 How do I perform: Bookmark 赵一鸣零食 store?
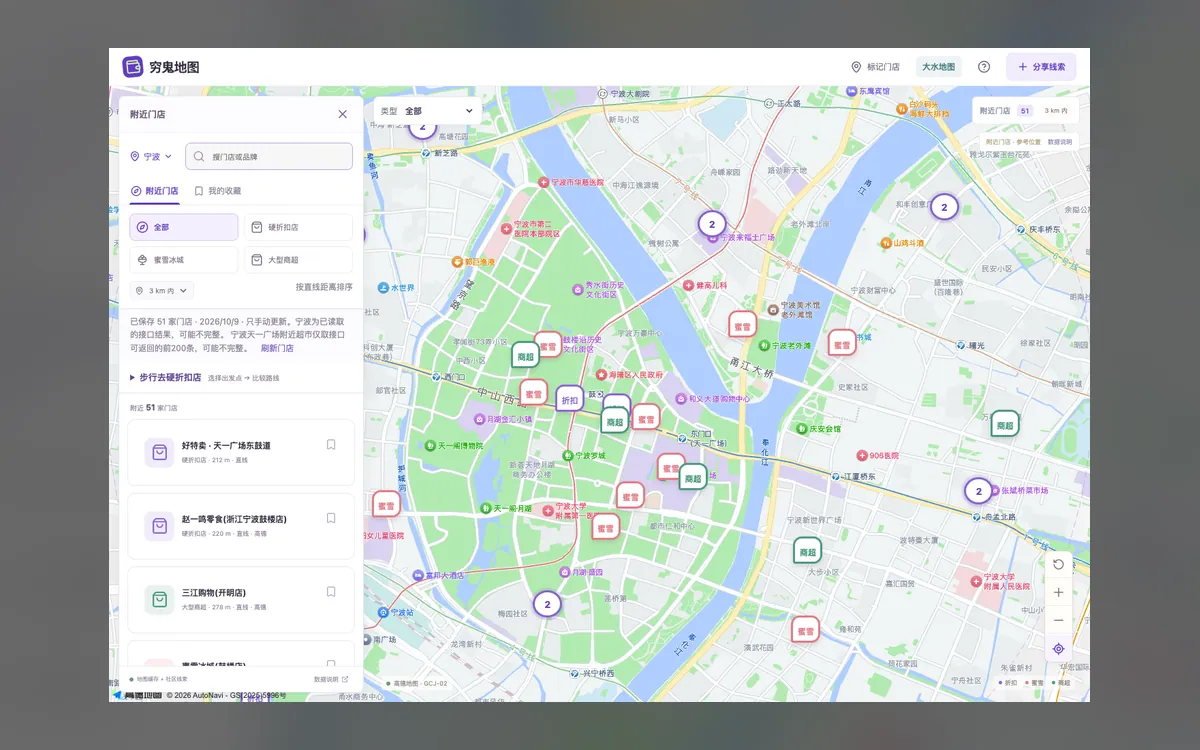(331, 518)
